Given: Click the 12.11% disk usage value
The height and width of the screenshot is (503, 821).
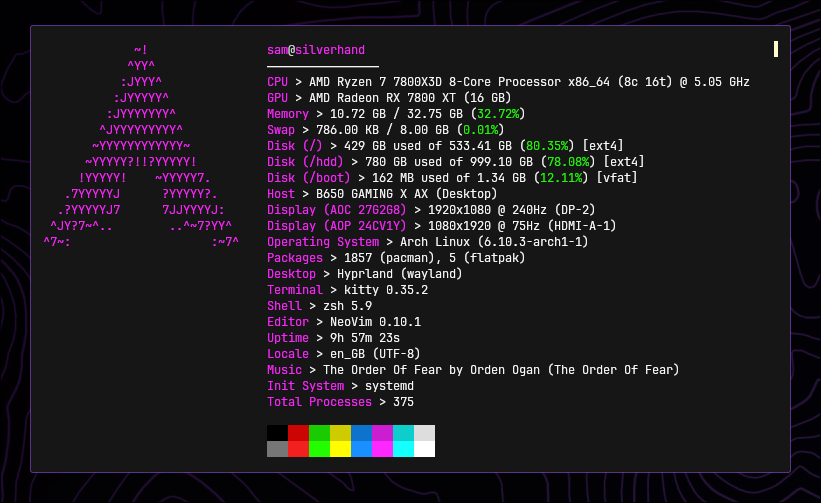Looking at the screenshot, I should (561, 178).
